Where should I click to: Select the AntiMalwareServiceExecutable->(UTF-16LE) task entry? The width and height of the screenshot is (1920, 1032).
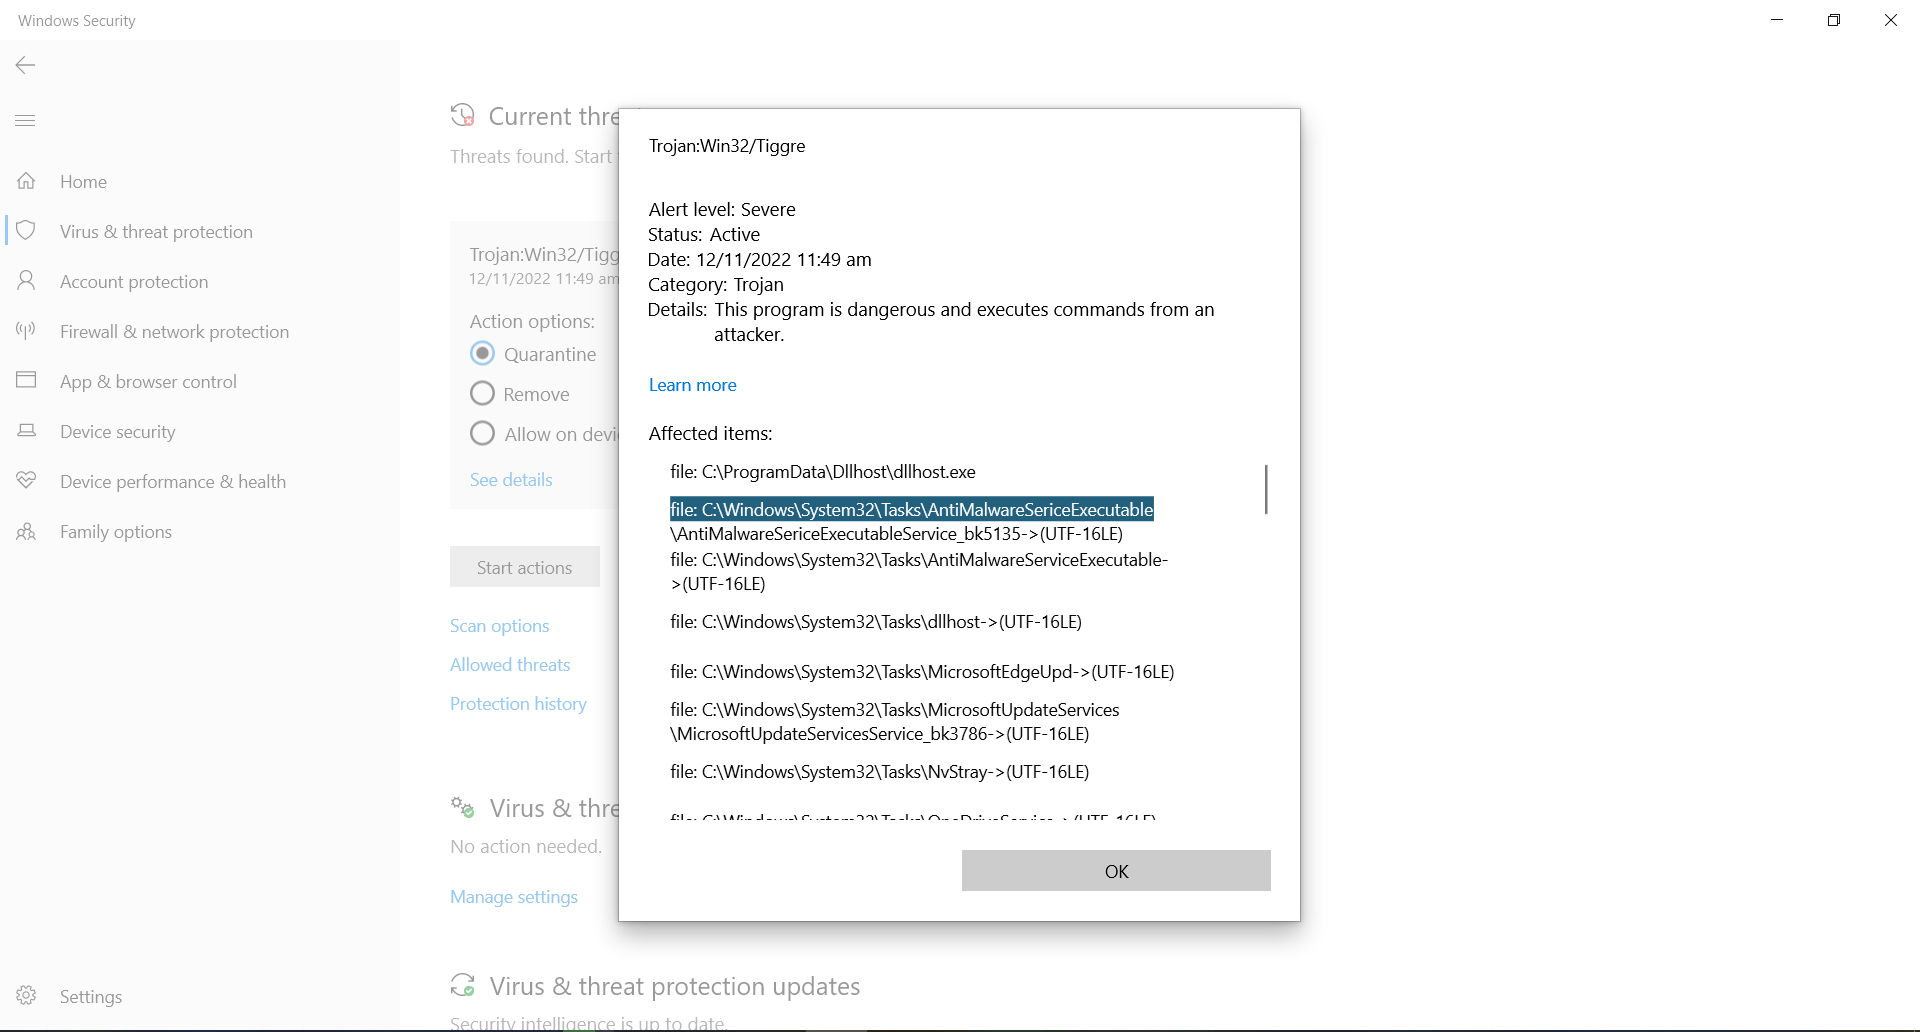tap(919, 572)
